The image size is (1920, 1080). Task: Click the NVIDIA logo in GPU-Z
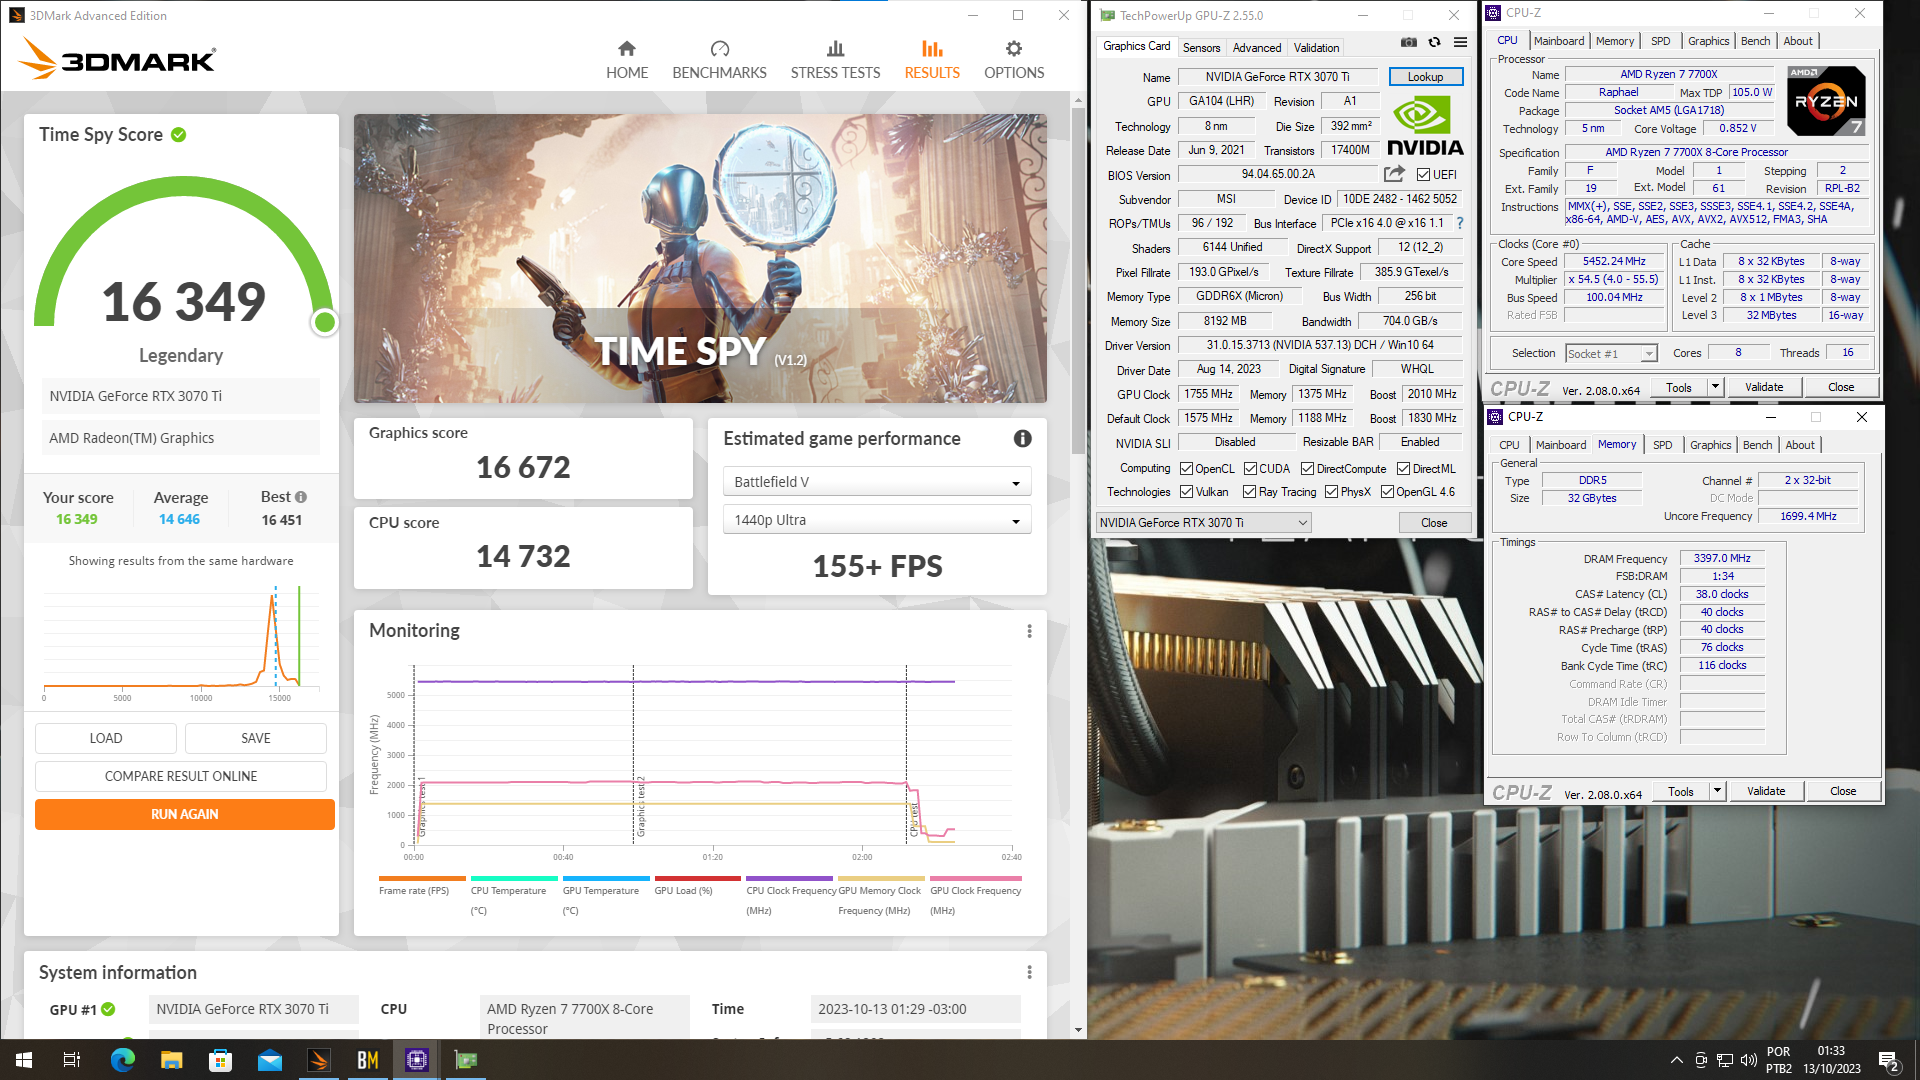(1424, 126)
